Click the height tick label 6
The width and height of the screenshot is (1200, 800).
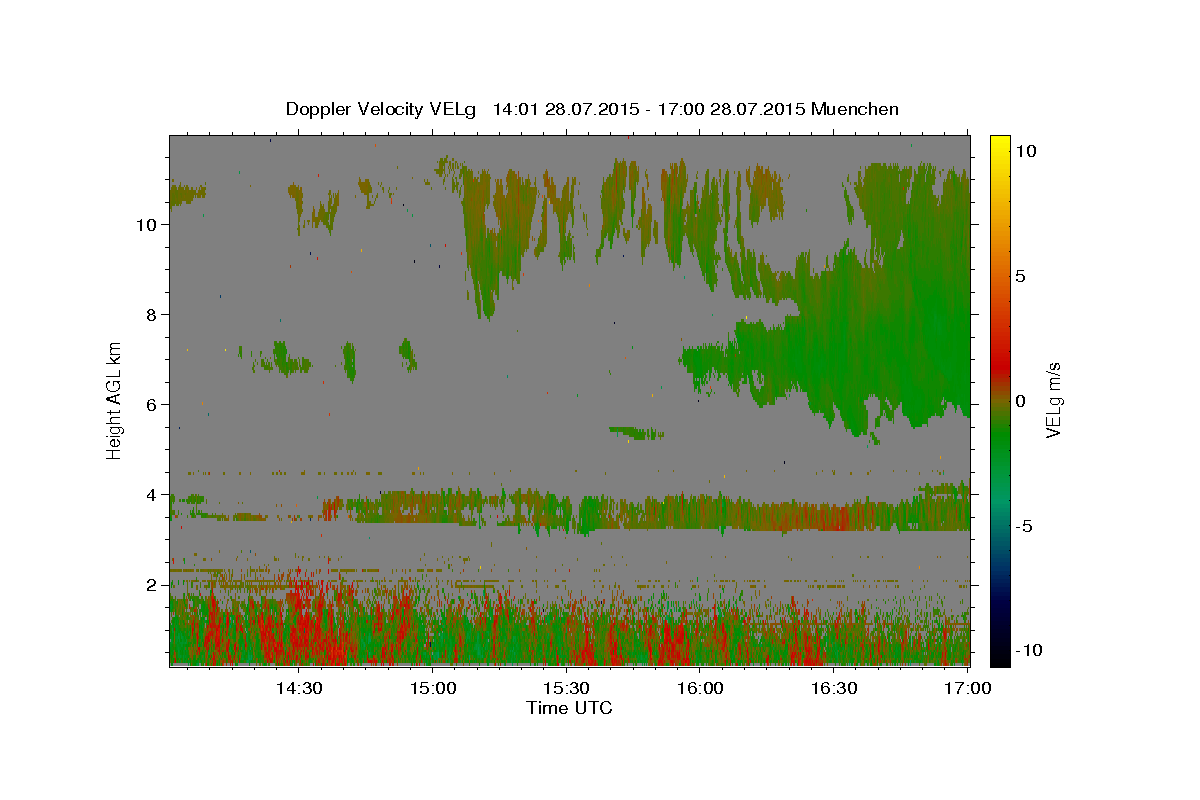pos(152,405)
